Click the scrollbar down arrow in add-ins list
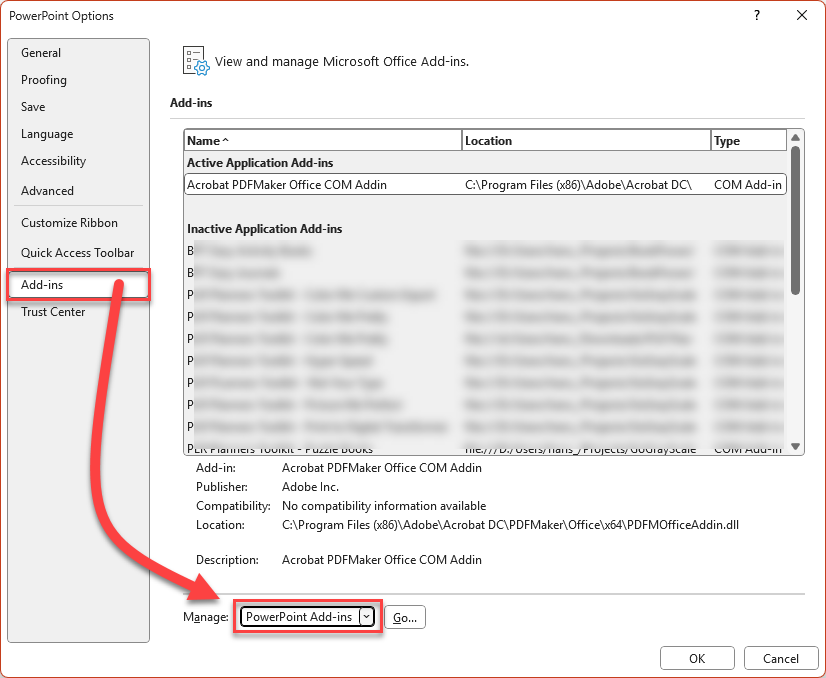Image resolution: width=826 pixels, height=678 pixels. point(796,445)
